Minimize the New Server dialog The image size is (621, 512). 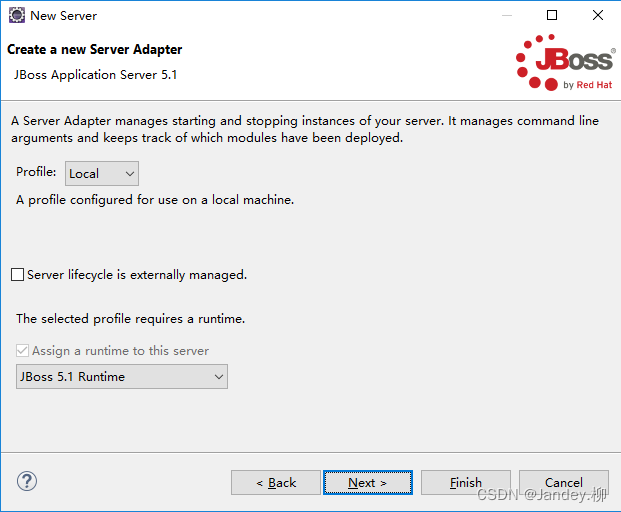click(x=507, y=15)
